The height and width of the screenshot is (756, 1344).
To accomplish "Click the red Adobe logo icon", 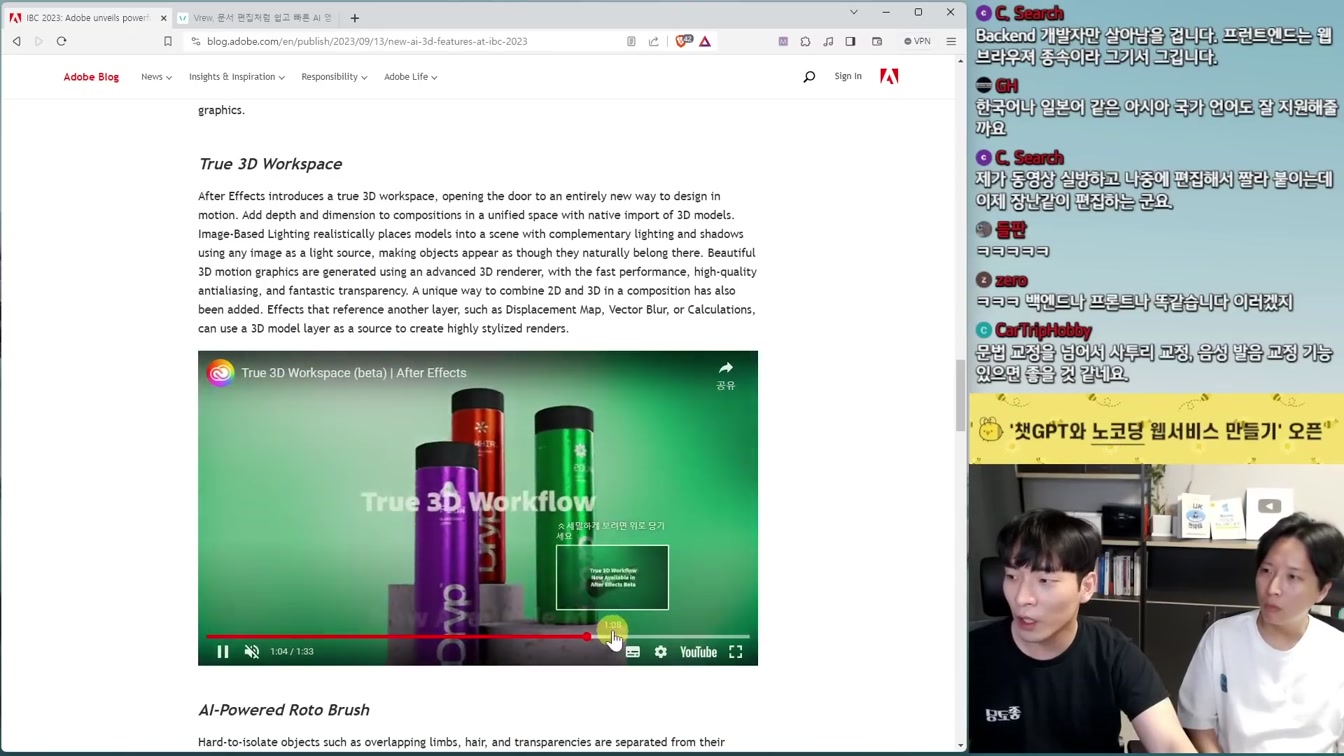I will tap(889, 76).
